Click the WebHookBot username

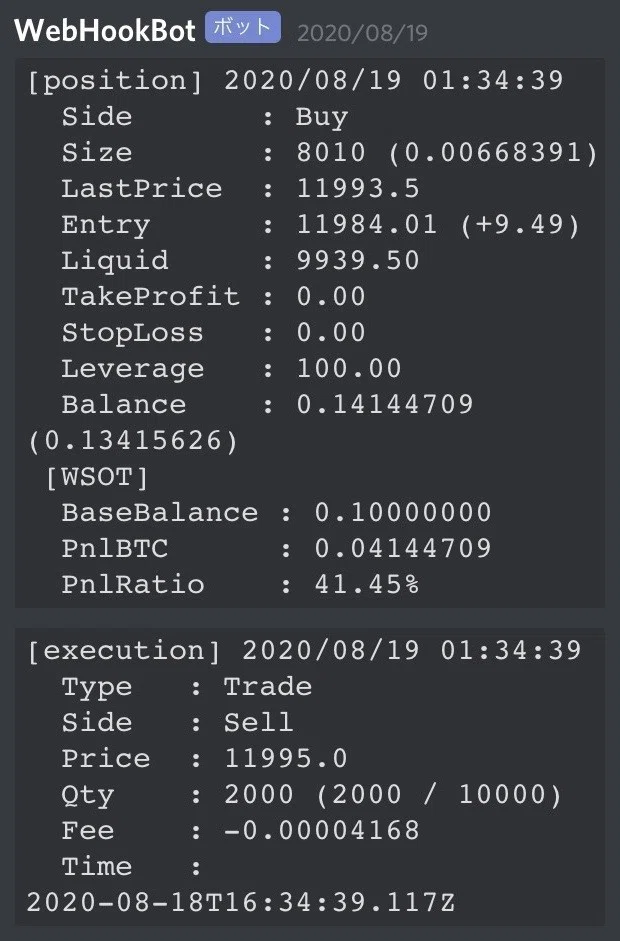[105, 30]
